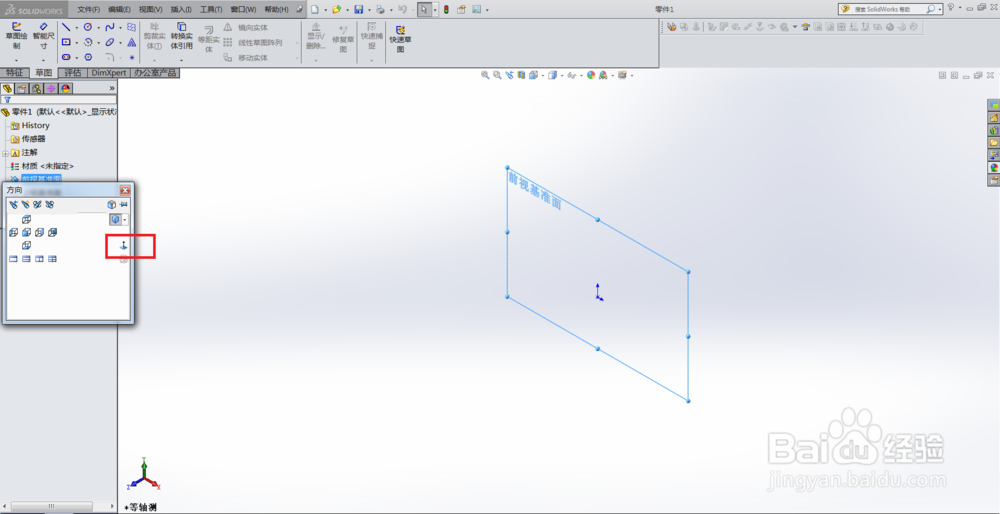
Task: Click the Open file icon
Action: tap(336, 10)
